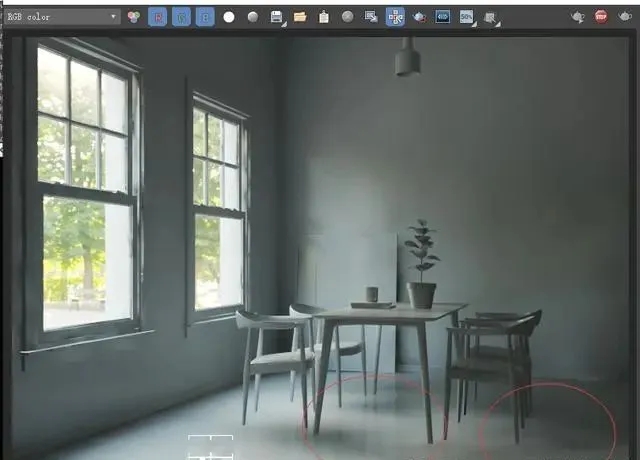Start render with rightmost teapot icon
640x460 pixels.
click(x=624, y=17)
